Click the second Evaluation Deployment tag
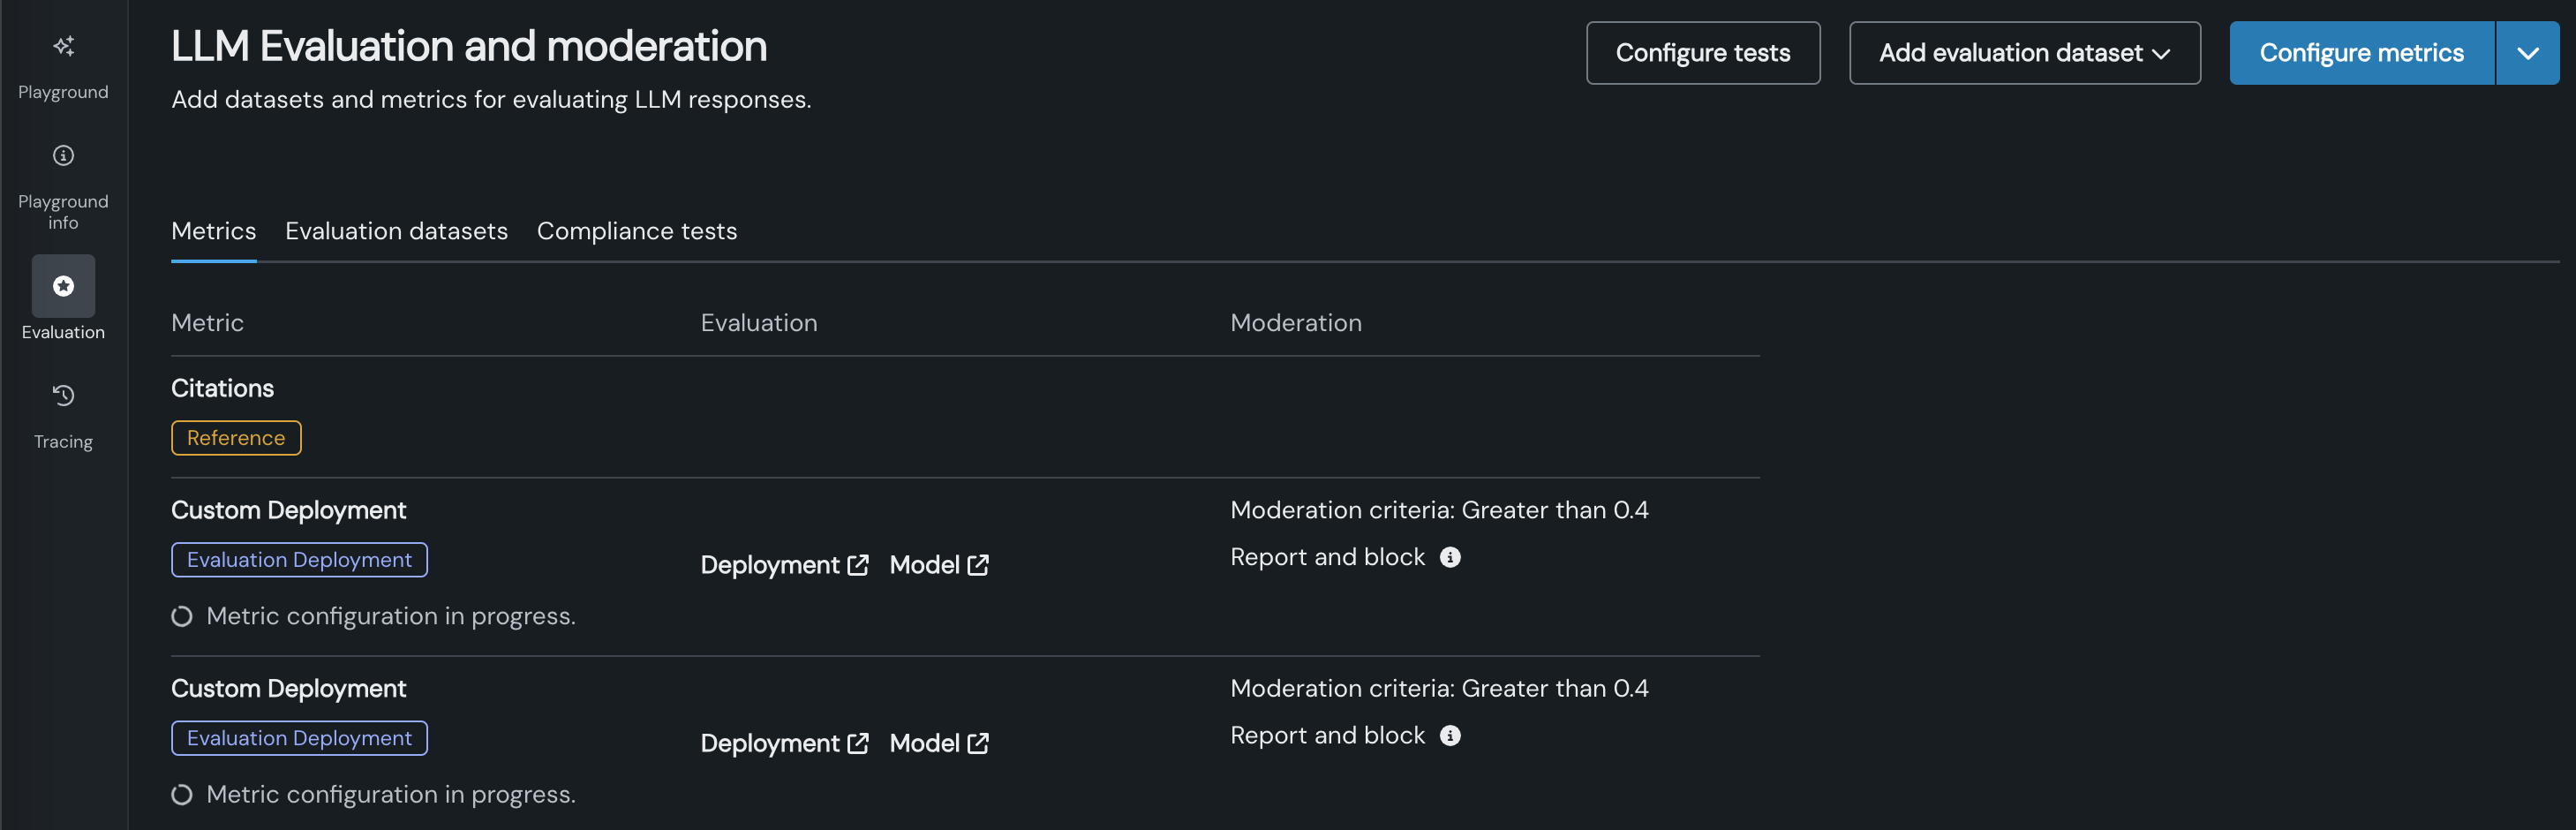 pyautogui.click(x=299, y=738)
